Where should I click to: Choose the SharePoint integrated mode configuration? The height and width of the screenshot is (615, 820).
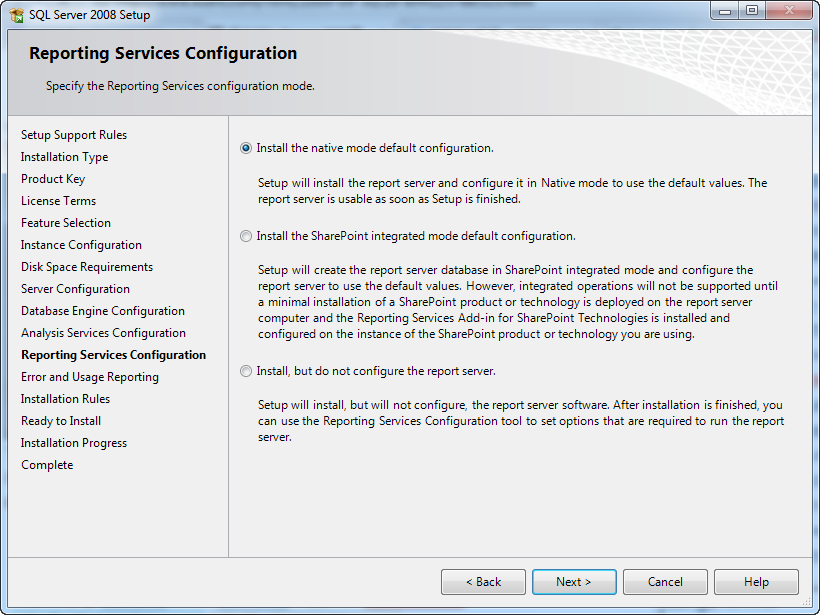pos(245,236)
